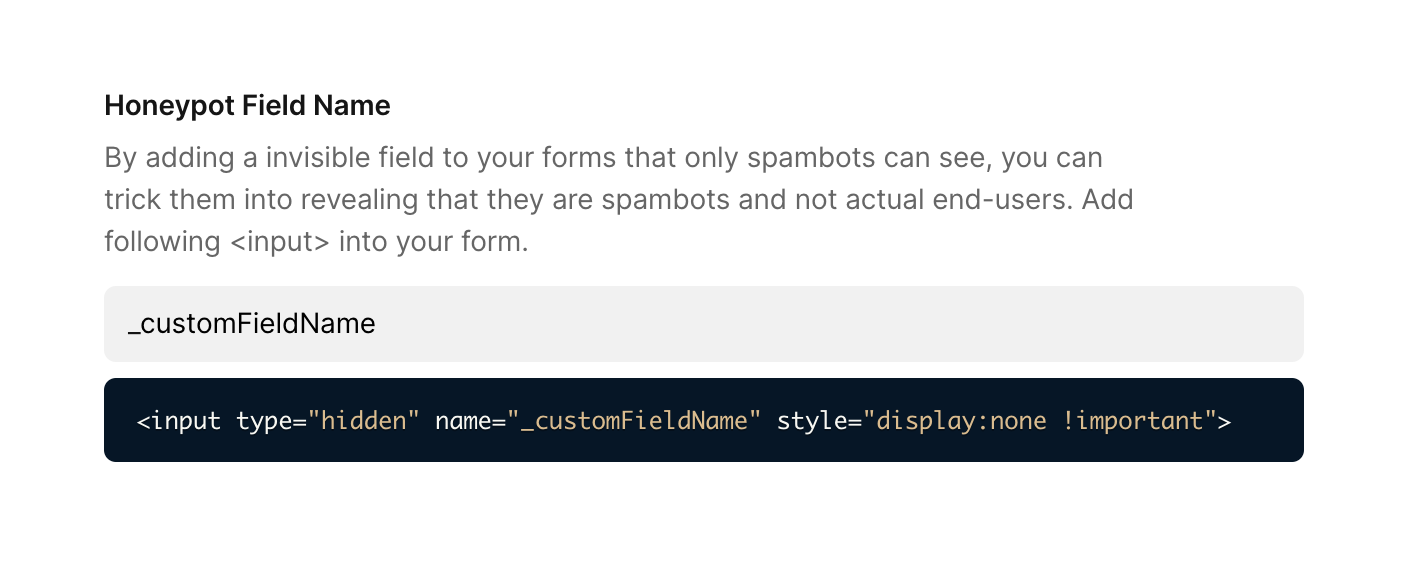Click the closing ">" bracket in code
Screen dimensions: 1420x588
pyautogui.click(x=1224, y=421)
